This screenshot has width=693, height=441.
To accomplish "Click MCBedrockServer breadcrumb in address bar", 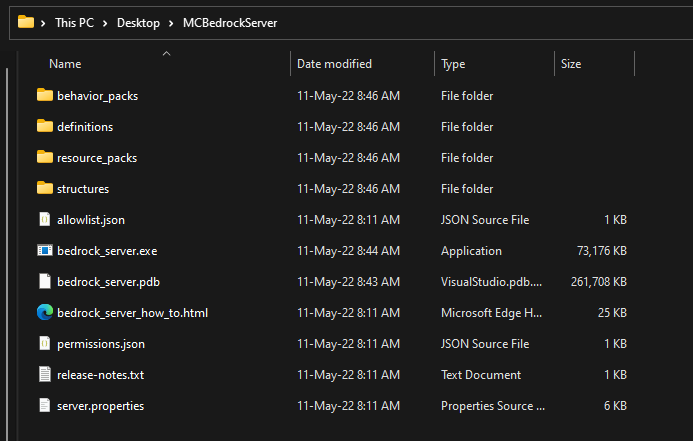I will pos(230,23).
